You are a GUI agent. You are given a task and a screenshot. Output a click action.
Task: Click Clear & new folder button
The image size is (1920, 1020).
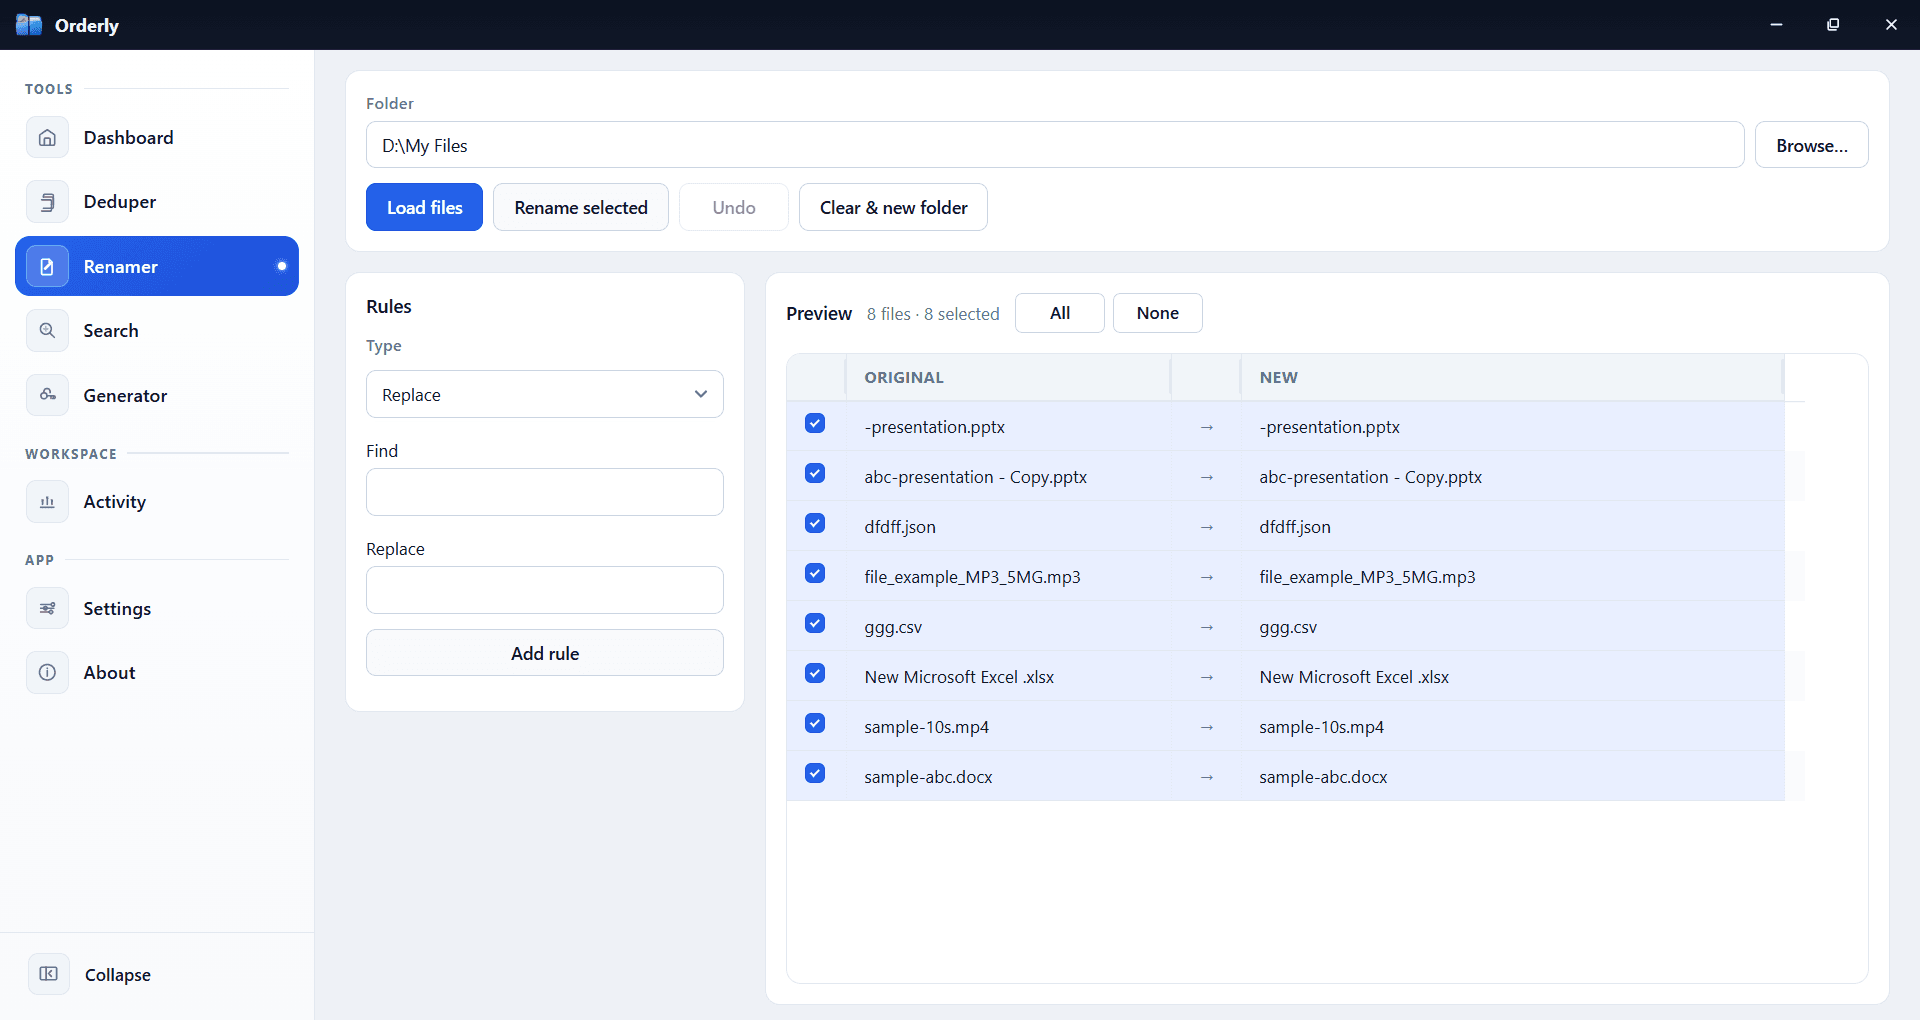[893, 207]
